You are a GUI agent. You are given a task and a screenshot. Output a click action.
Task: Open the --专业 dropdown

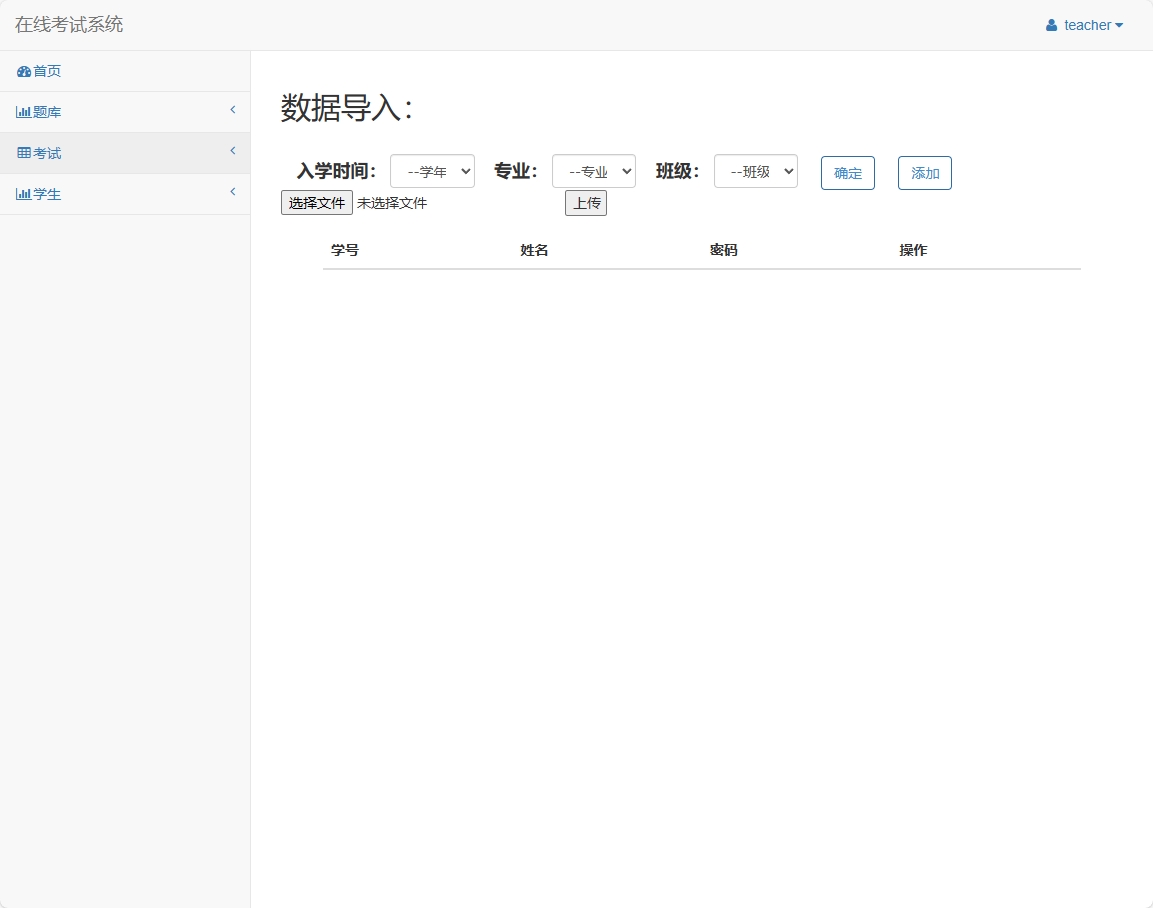(x=594, y=171)
